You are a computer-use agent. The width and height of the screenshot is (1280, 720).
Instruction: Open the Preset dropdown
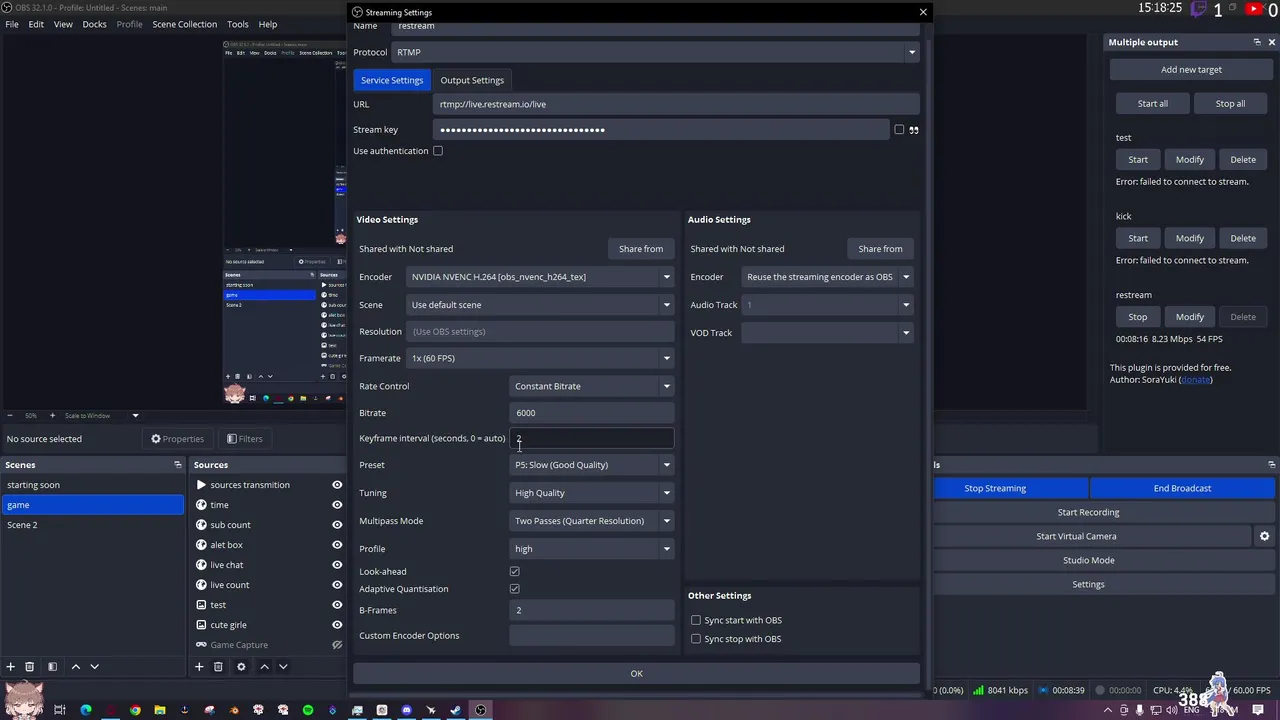591,465
